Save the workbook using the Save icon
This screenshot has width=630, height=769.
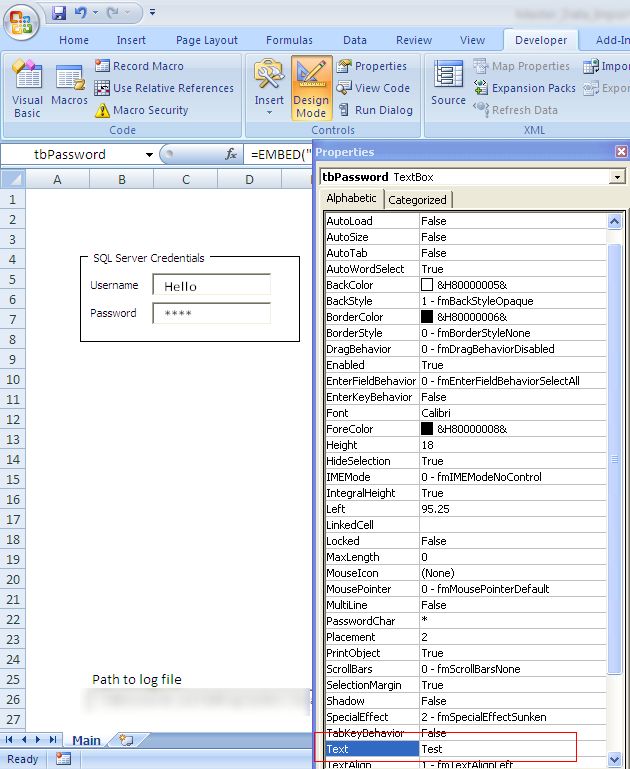pos(59,13)
